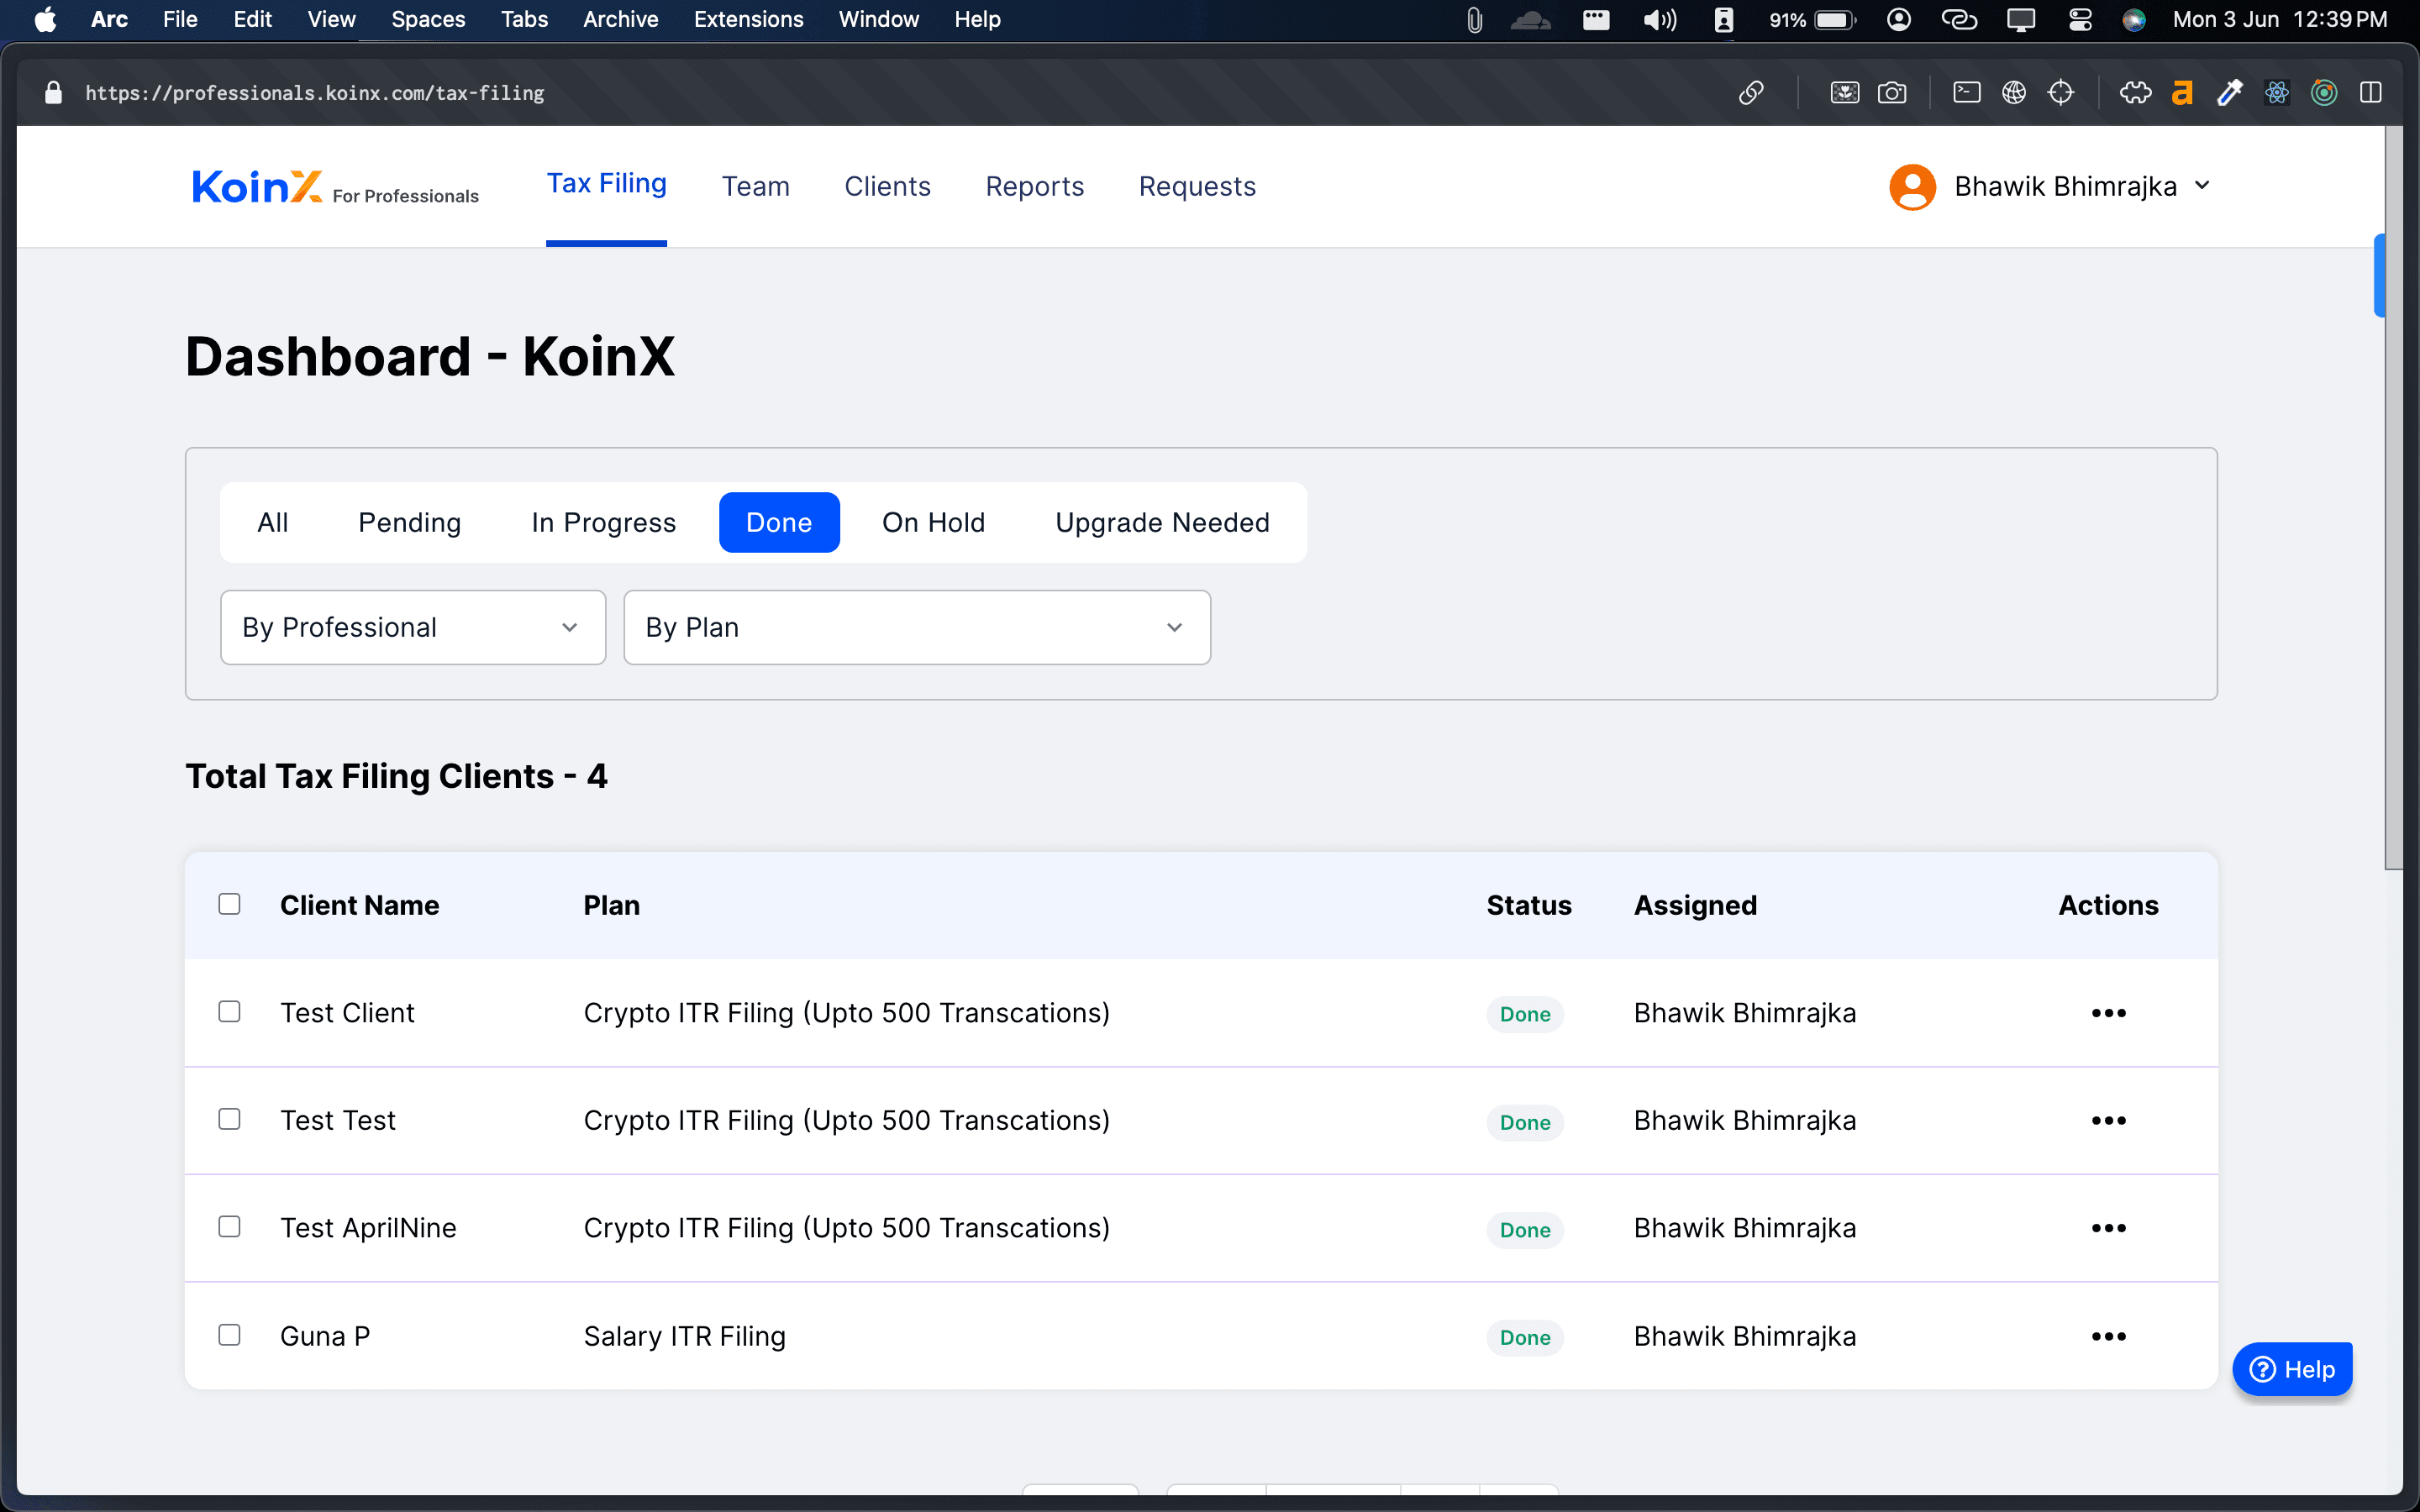
Task: Open actions menu for Test AprilNine
Action: [x=2108, y=1228]
